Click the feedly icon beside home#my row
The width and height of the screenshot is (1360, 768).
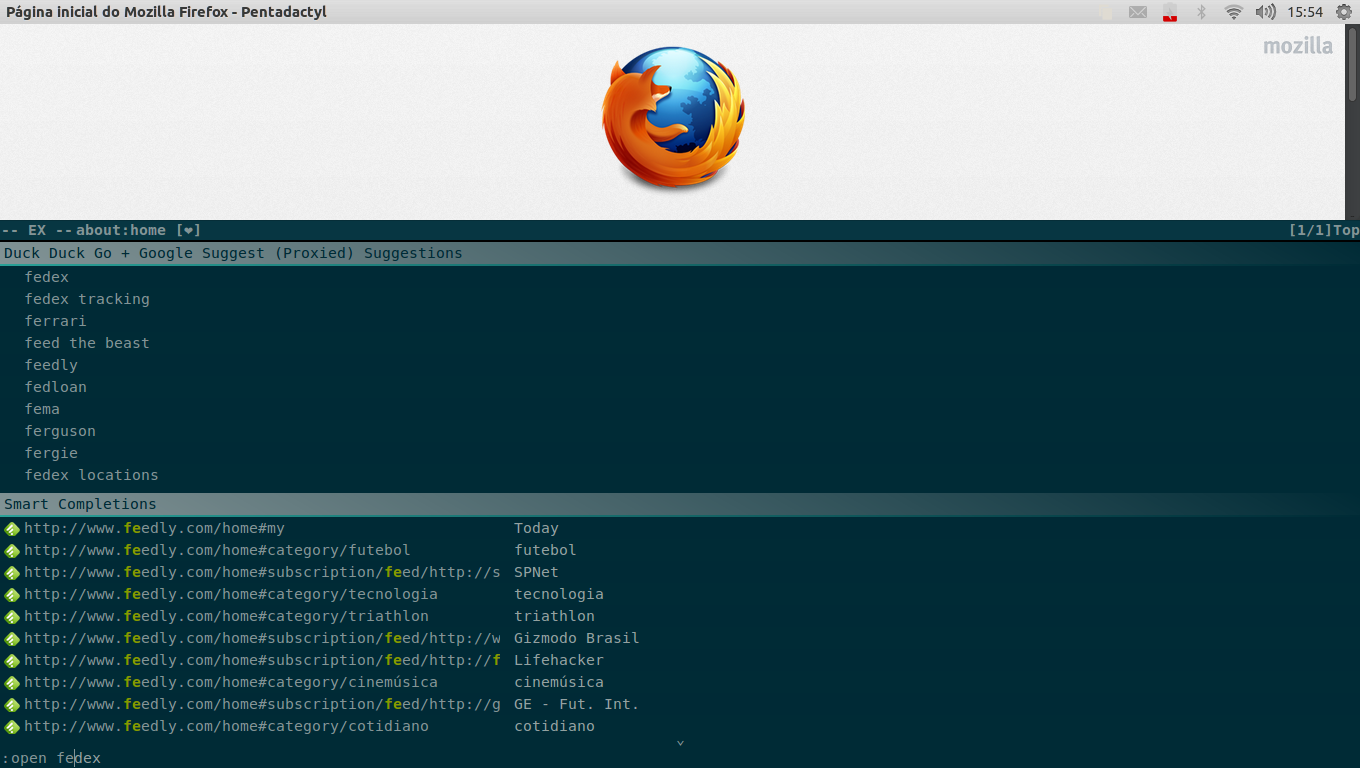pos(12,529)
